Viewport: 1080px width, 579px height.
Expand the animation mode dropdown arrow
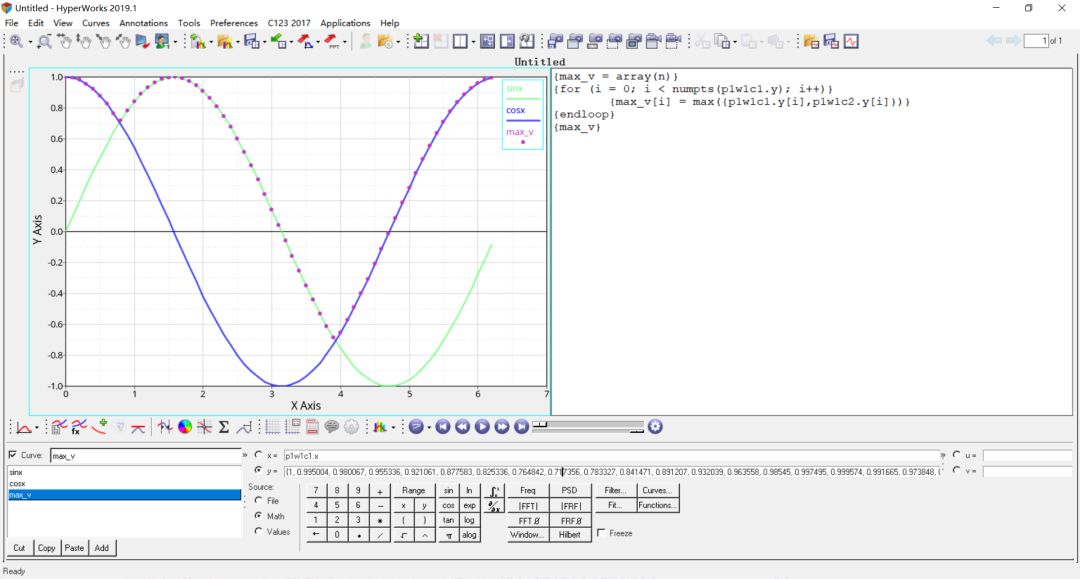click(x=428, y=428)
